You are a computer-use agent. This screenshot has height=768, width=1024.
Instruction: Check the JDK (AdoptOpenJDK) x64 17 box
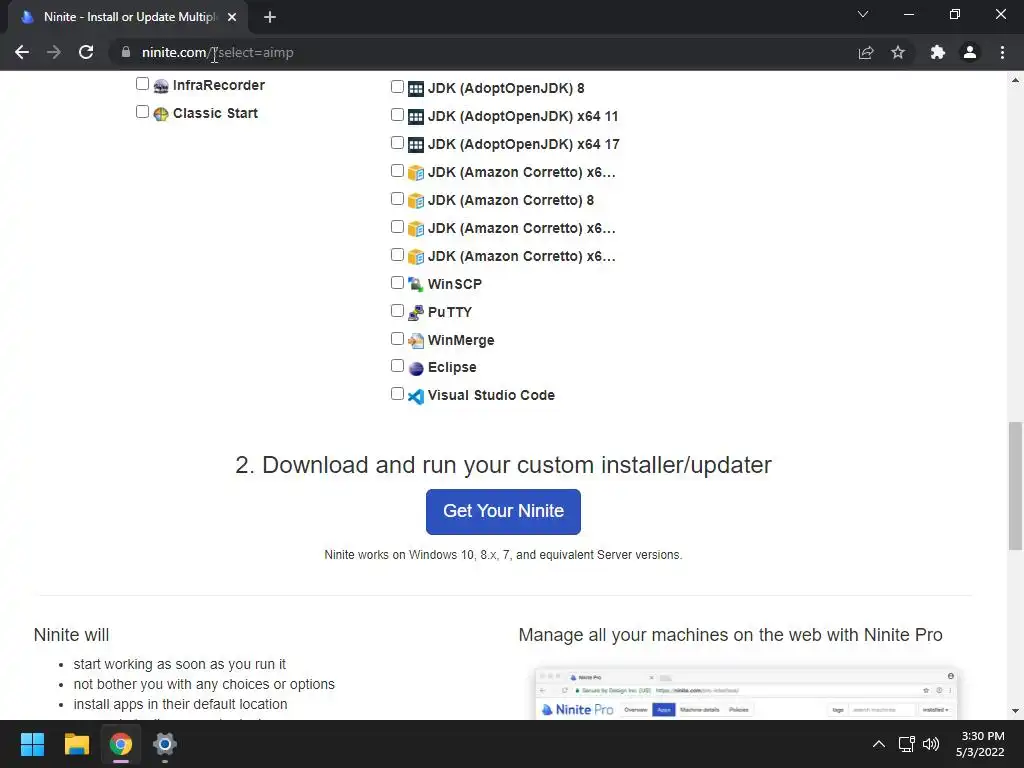point(397,142)
